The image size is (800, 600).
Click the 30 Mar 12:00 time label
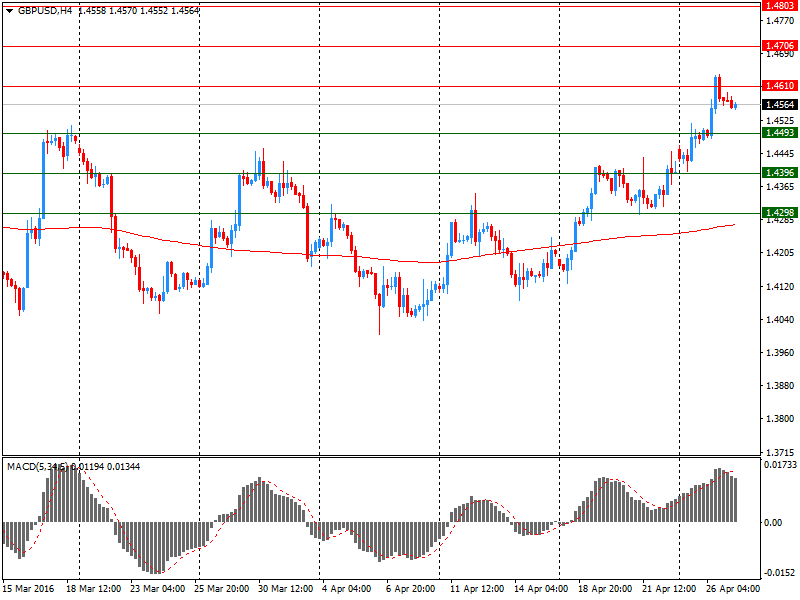pyautogui.click(x=286, y=589)
